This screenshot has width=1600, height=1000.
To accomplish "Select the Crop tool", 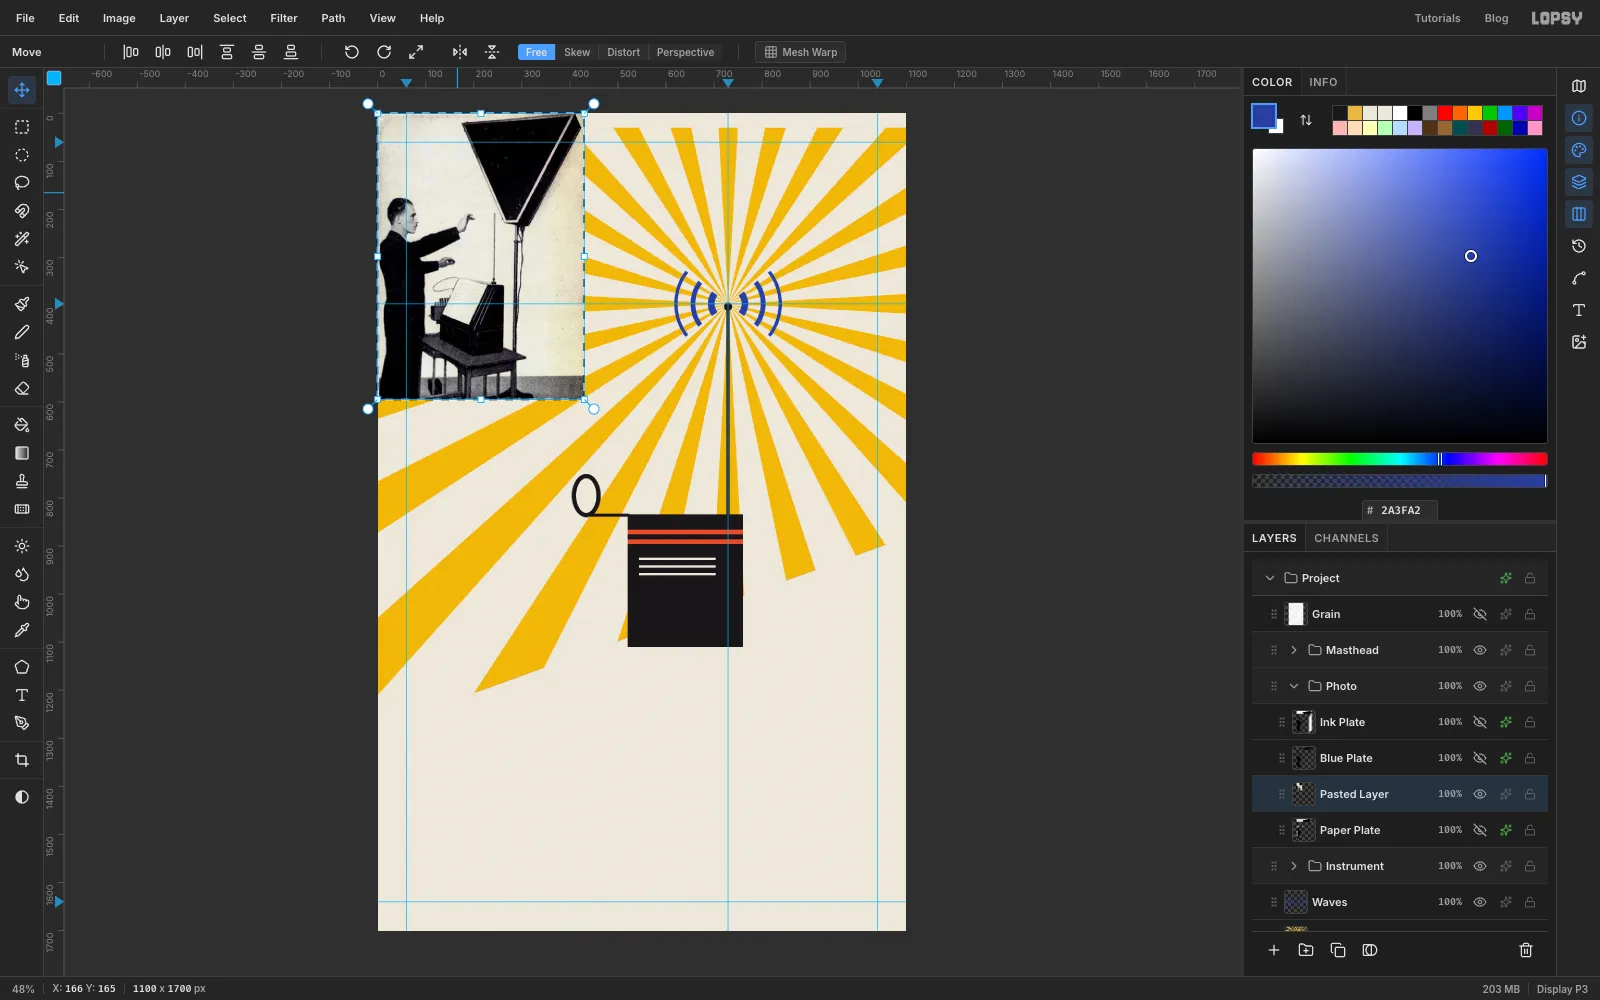I will (22, 760).
